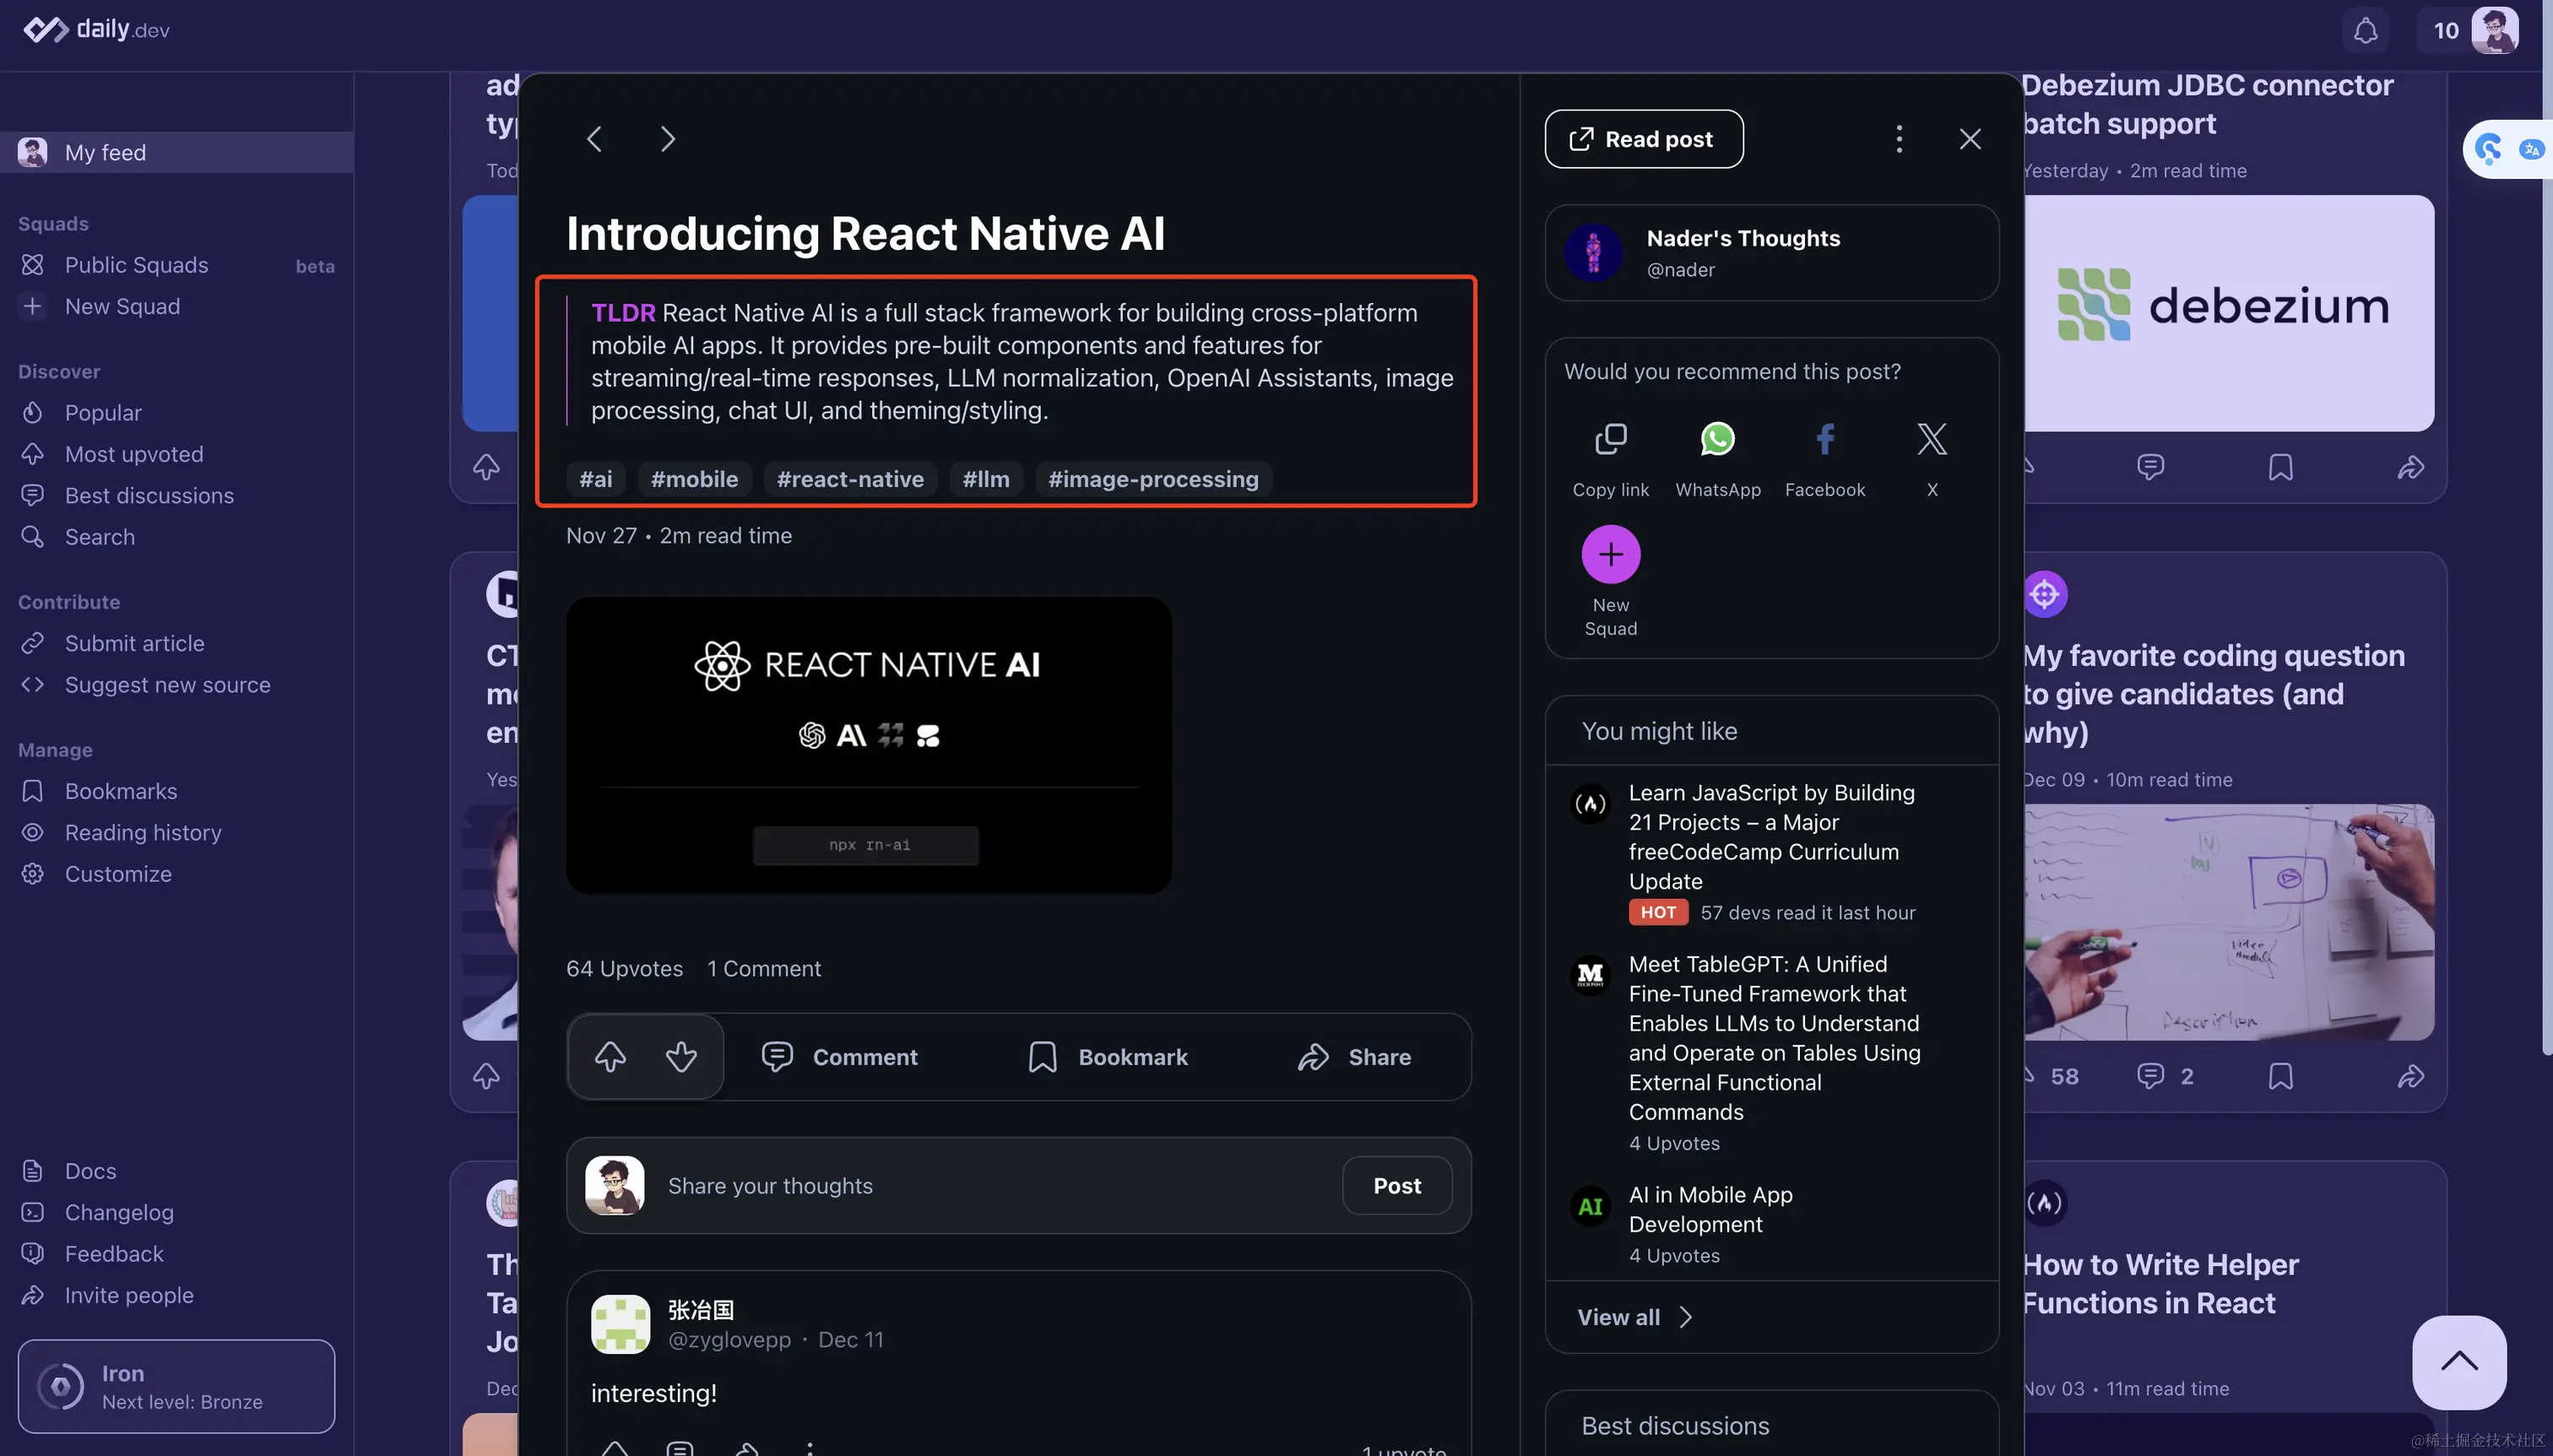Screen dimensions: 2553x1456
Task: Expand View all recommendations
Action: (x=1634, y=1317)
